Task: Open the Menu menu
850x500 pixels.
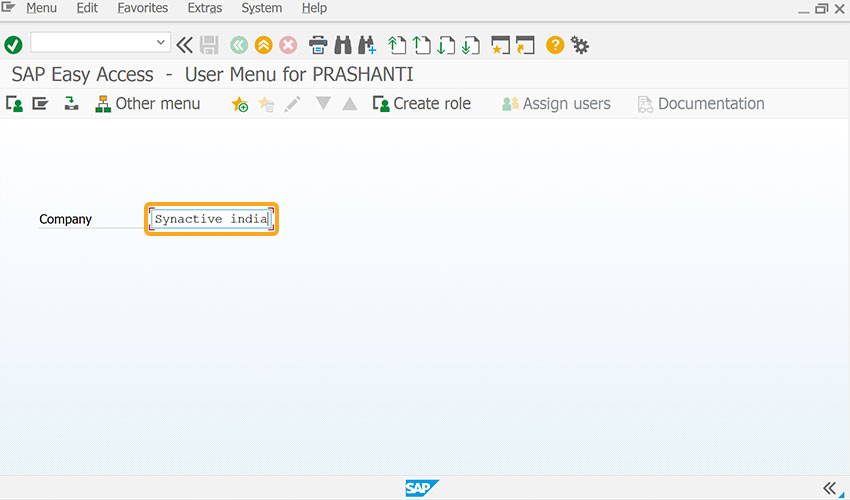Action: (41, 8)
